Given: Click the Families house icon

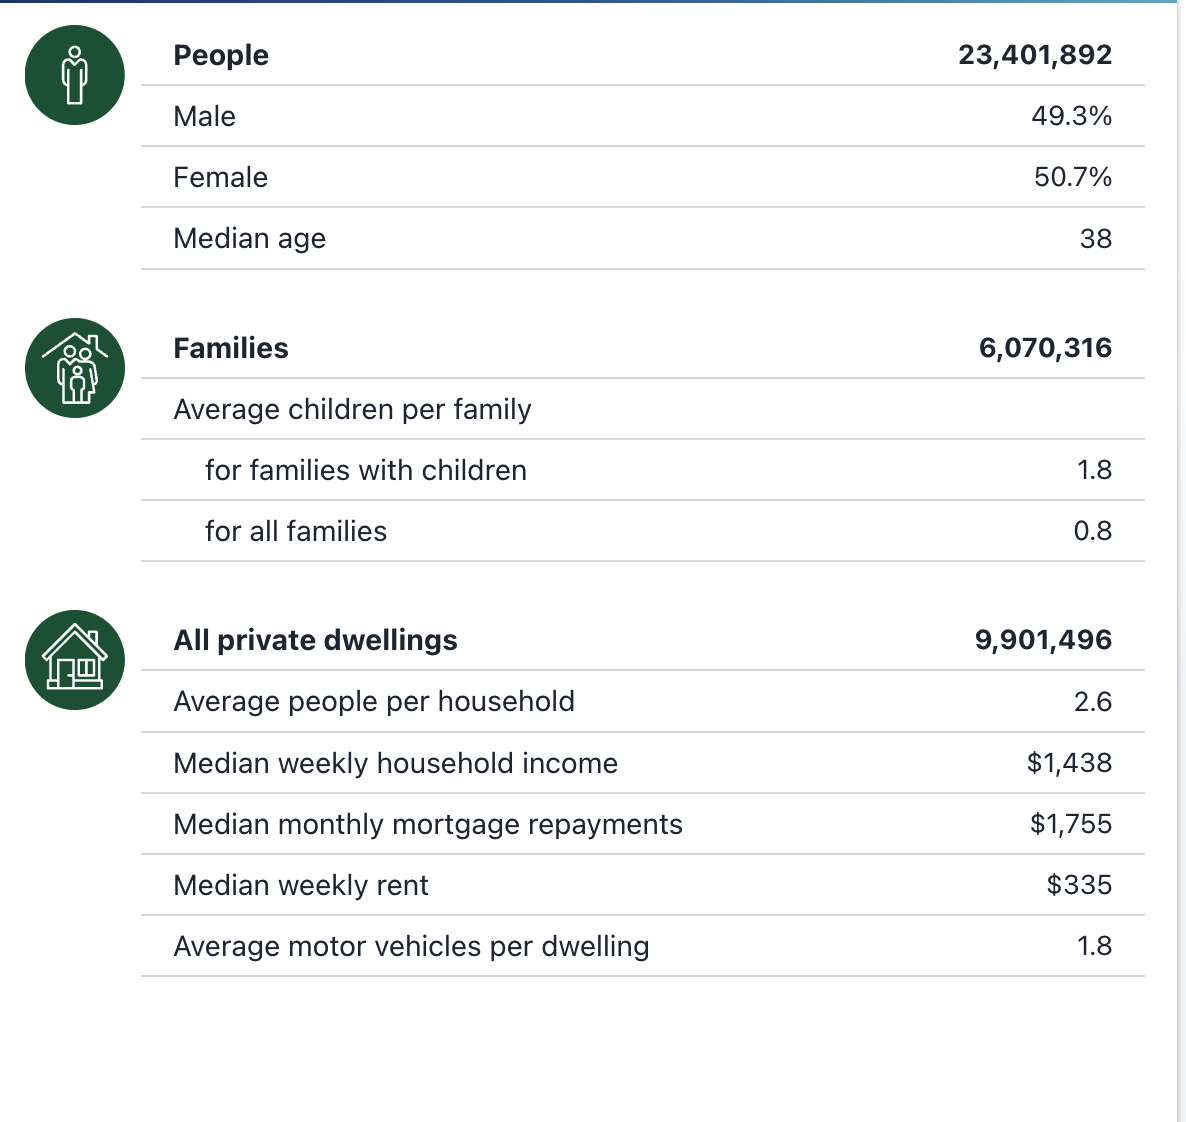Looking at the screenshot, I should (x=75, y=368).
